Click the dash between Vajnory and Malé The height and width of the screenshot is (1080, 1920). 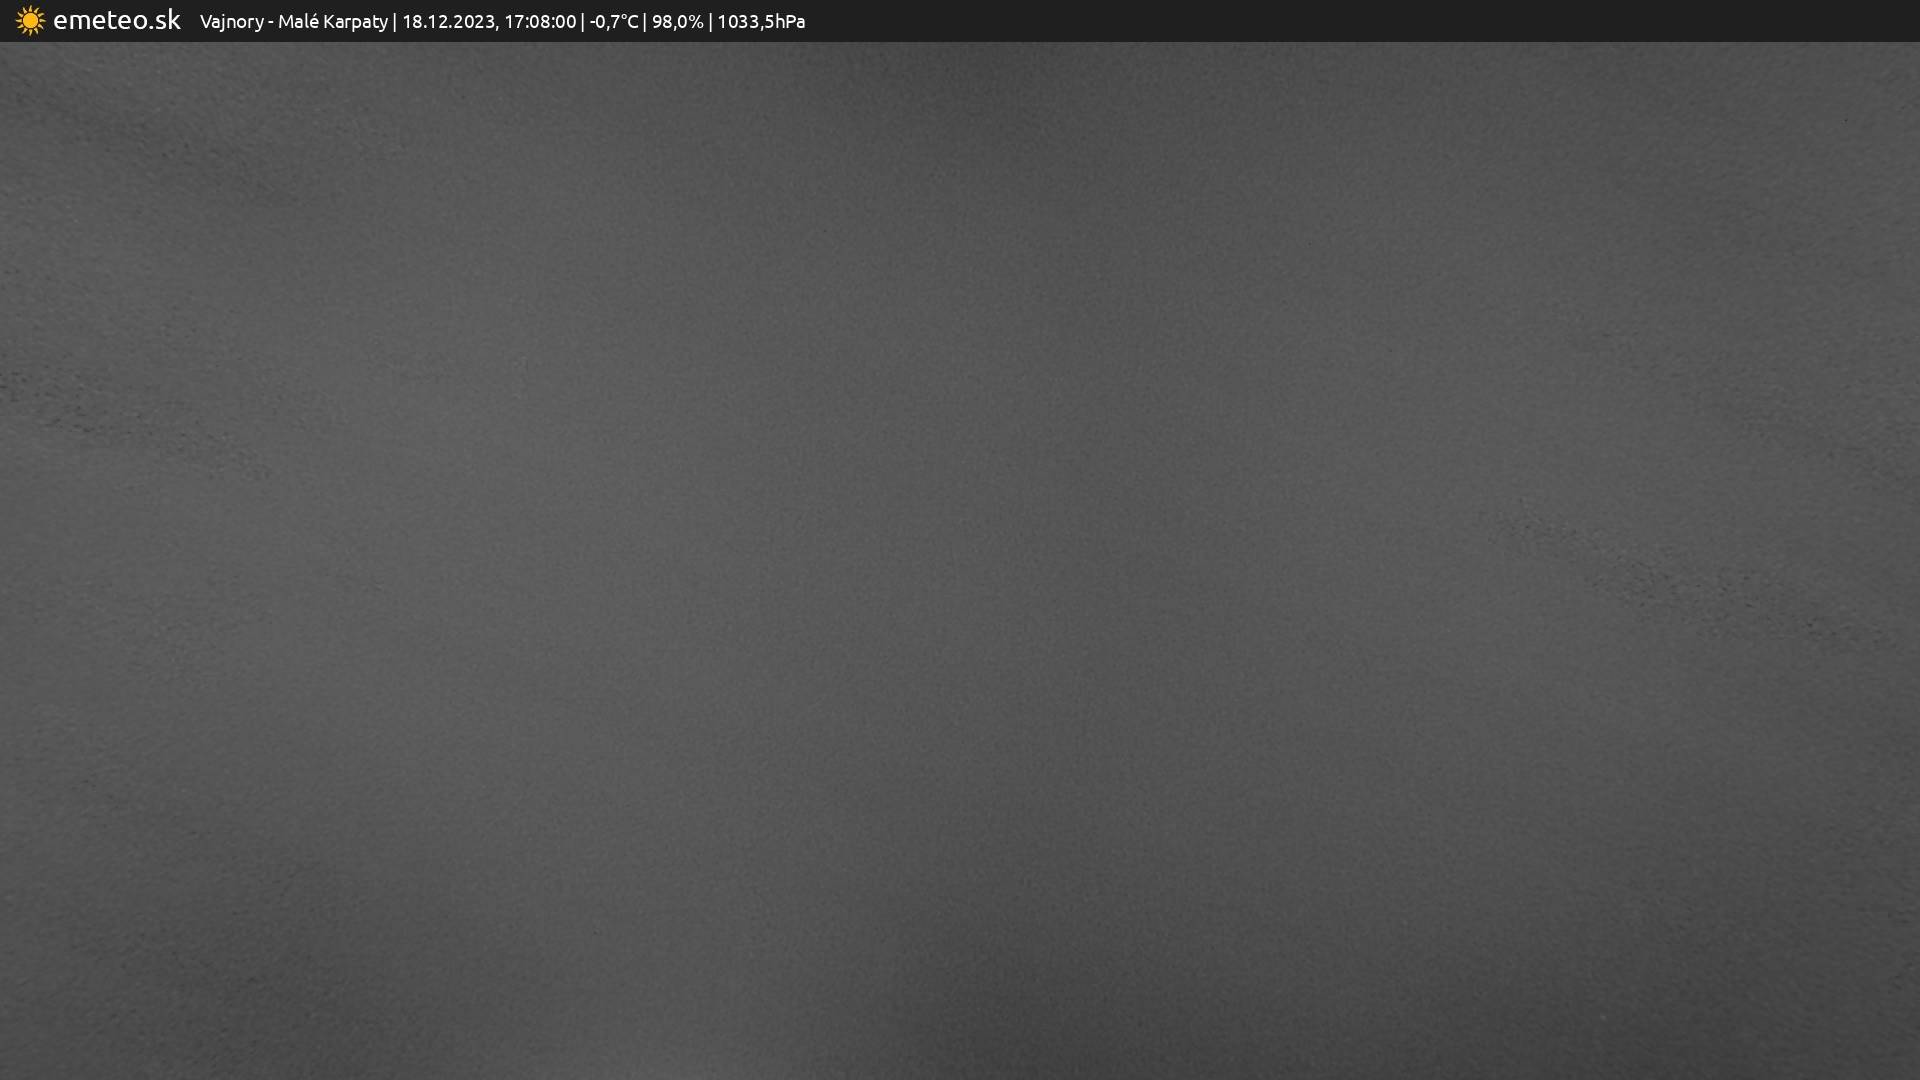[271, 22]
